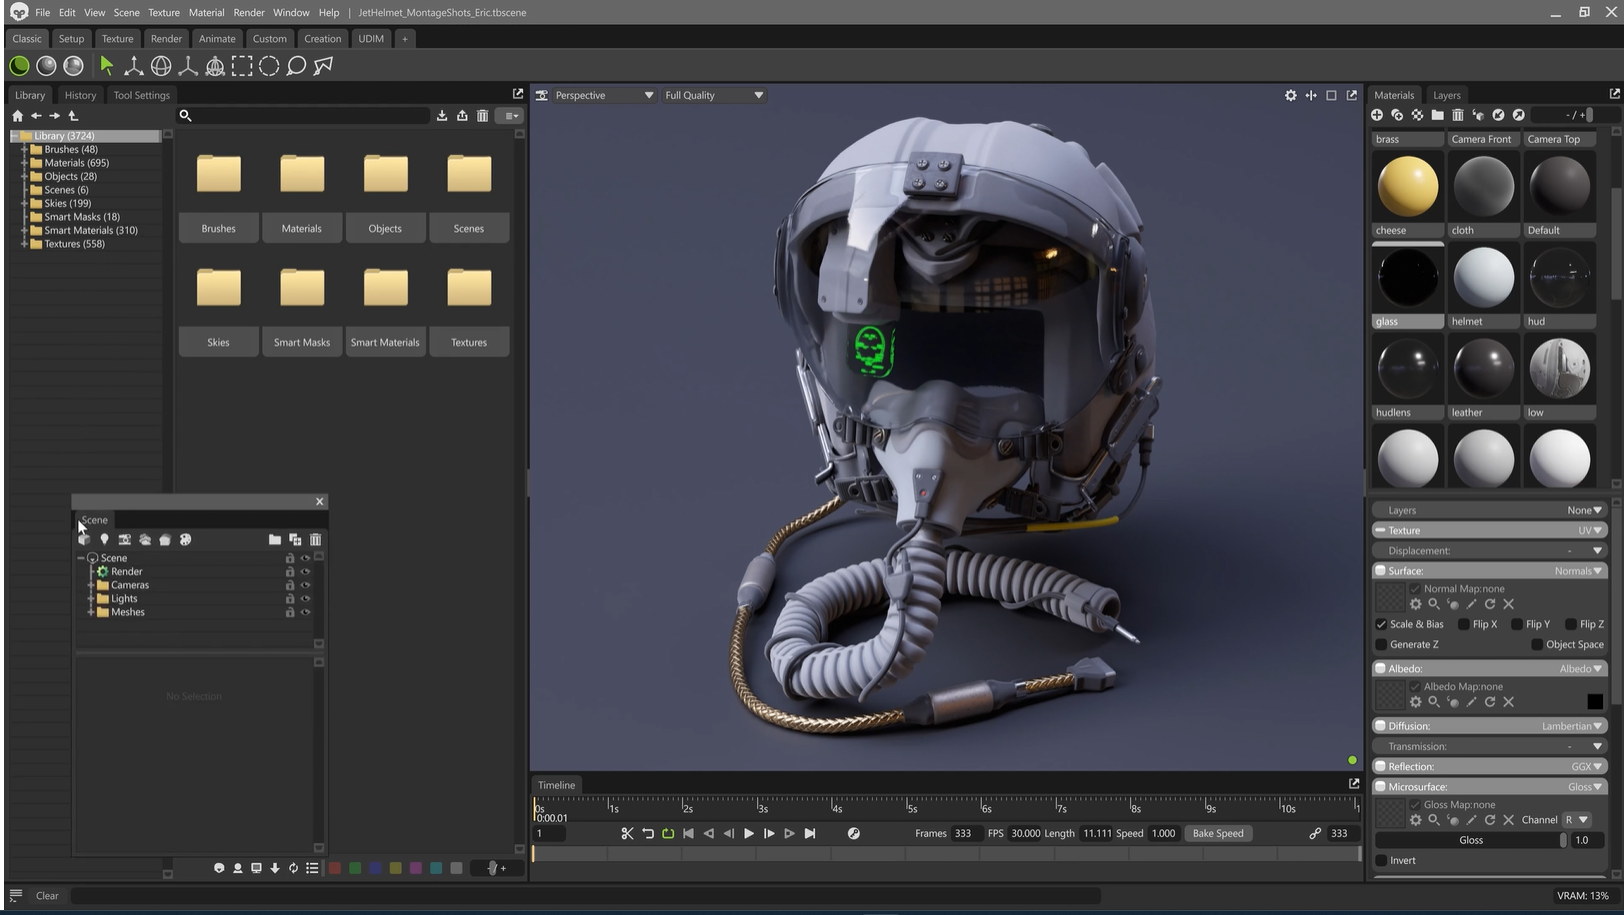This screenshot has height=915, width=1624.
Task: Click the loop playback icon in timeline
Action: [x=668, y=833]
